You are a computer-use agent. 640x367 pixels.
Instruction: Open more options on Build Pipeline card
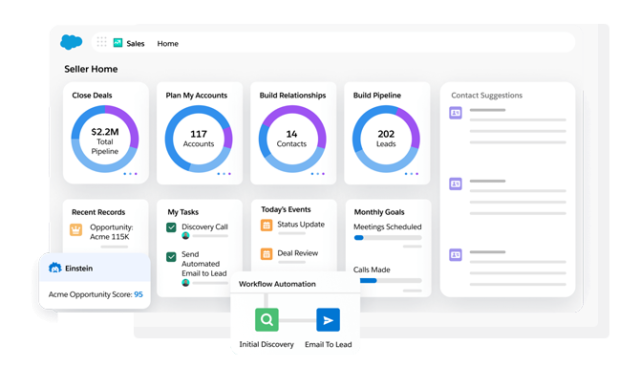click(x=411, y=174)
